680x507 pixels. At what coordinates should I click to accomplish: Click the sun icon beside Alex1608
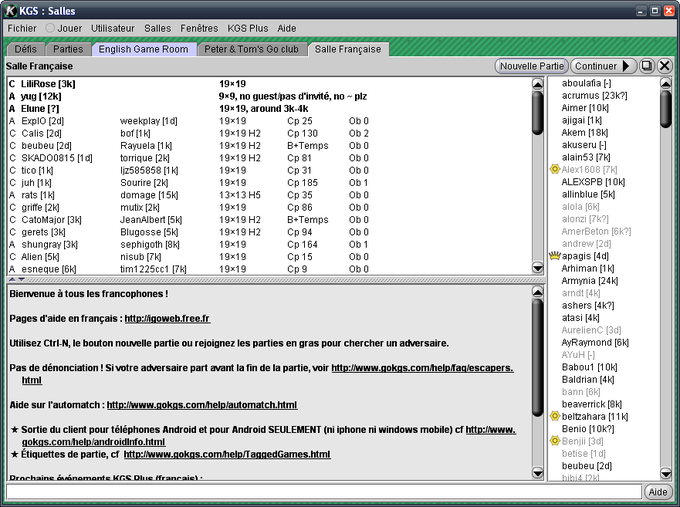555,169
